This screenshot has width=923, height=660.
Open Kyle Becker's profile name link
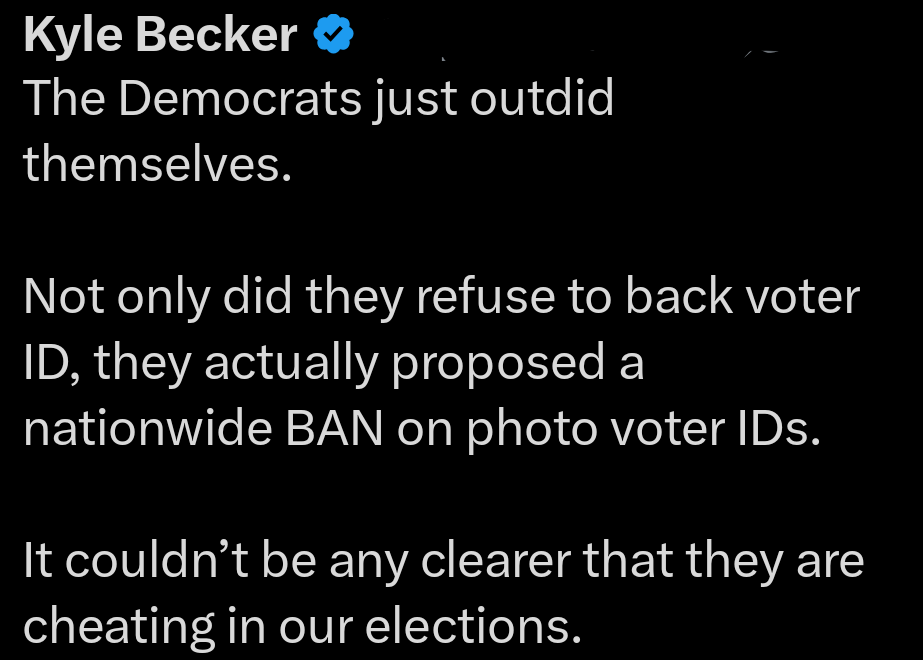[160, 35]
